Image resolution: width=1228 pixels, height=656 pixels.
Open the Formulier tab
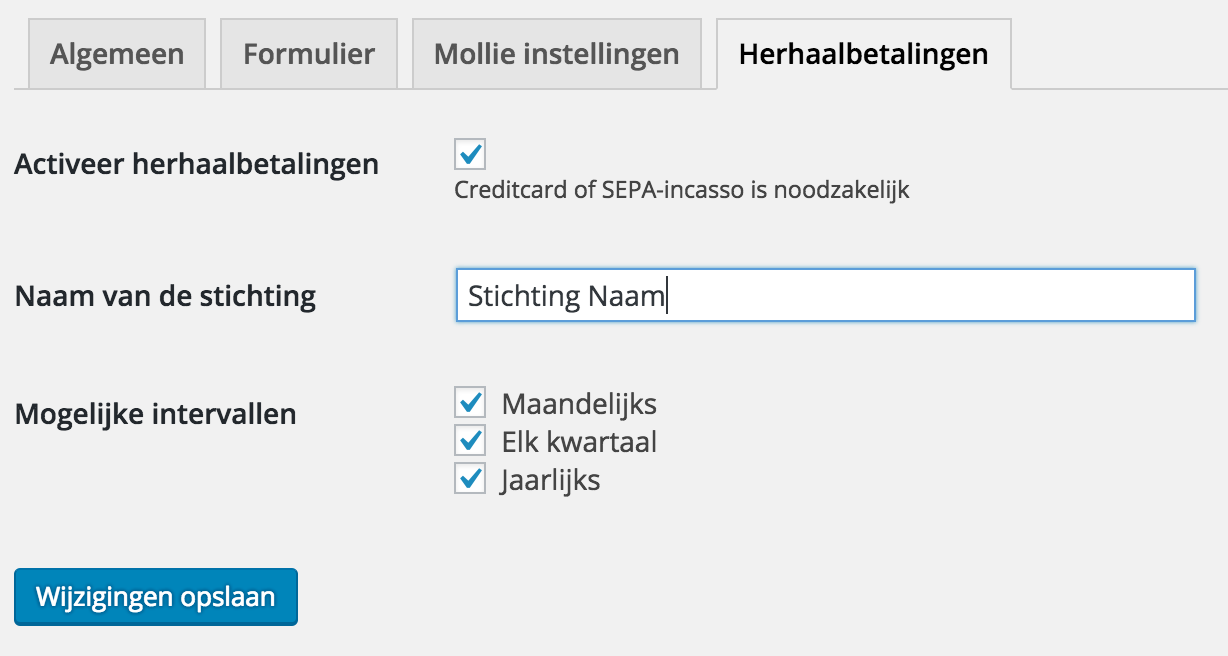(309, 54)
